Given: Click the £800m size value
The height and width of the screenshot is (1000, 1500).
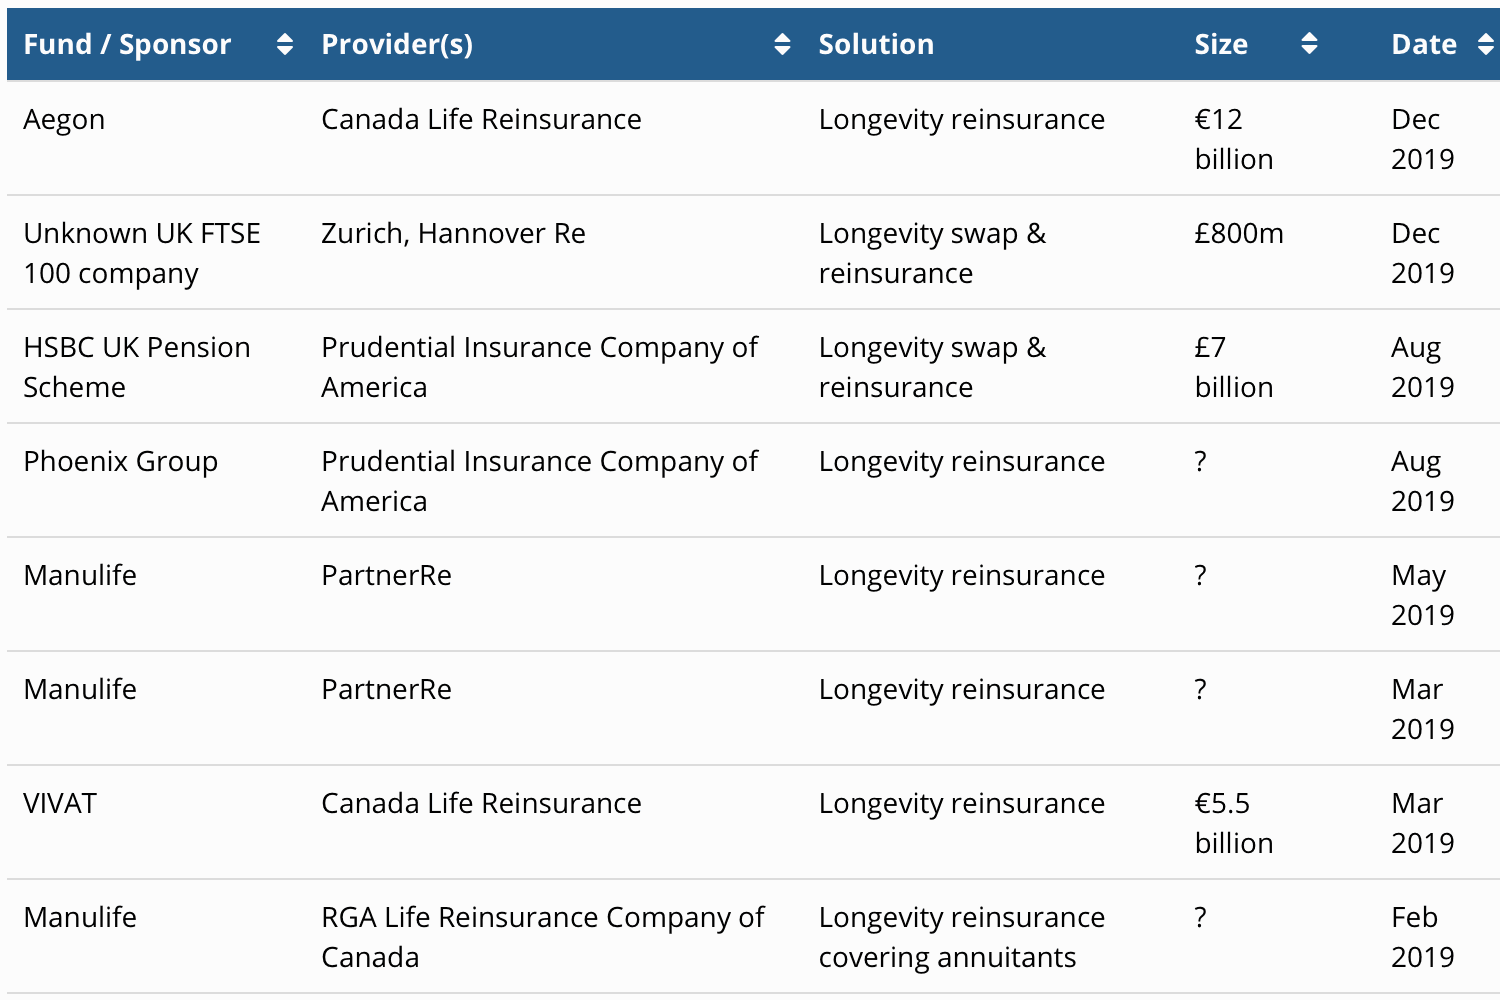Looking at the screenshot, I should pos(1239,234).
